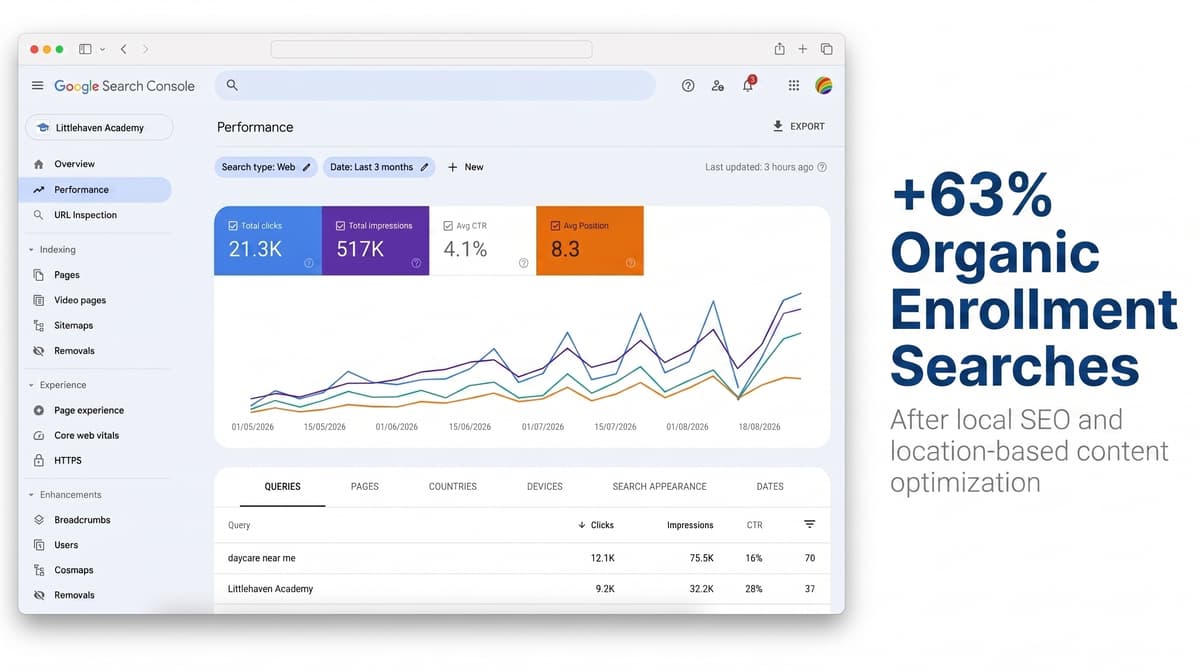Toggle the Total clicks checkbox

(x=233, y=226)
